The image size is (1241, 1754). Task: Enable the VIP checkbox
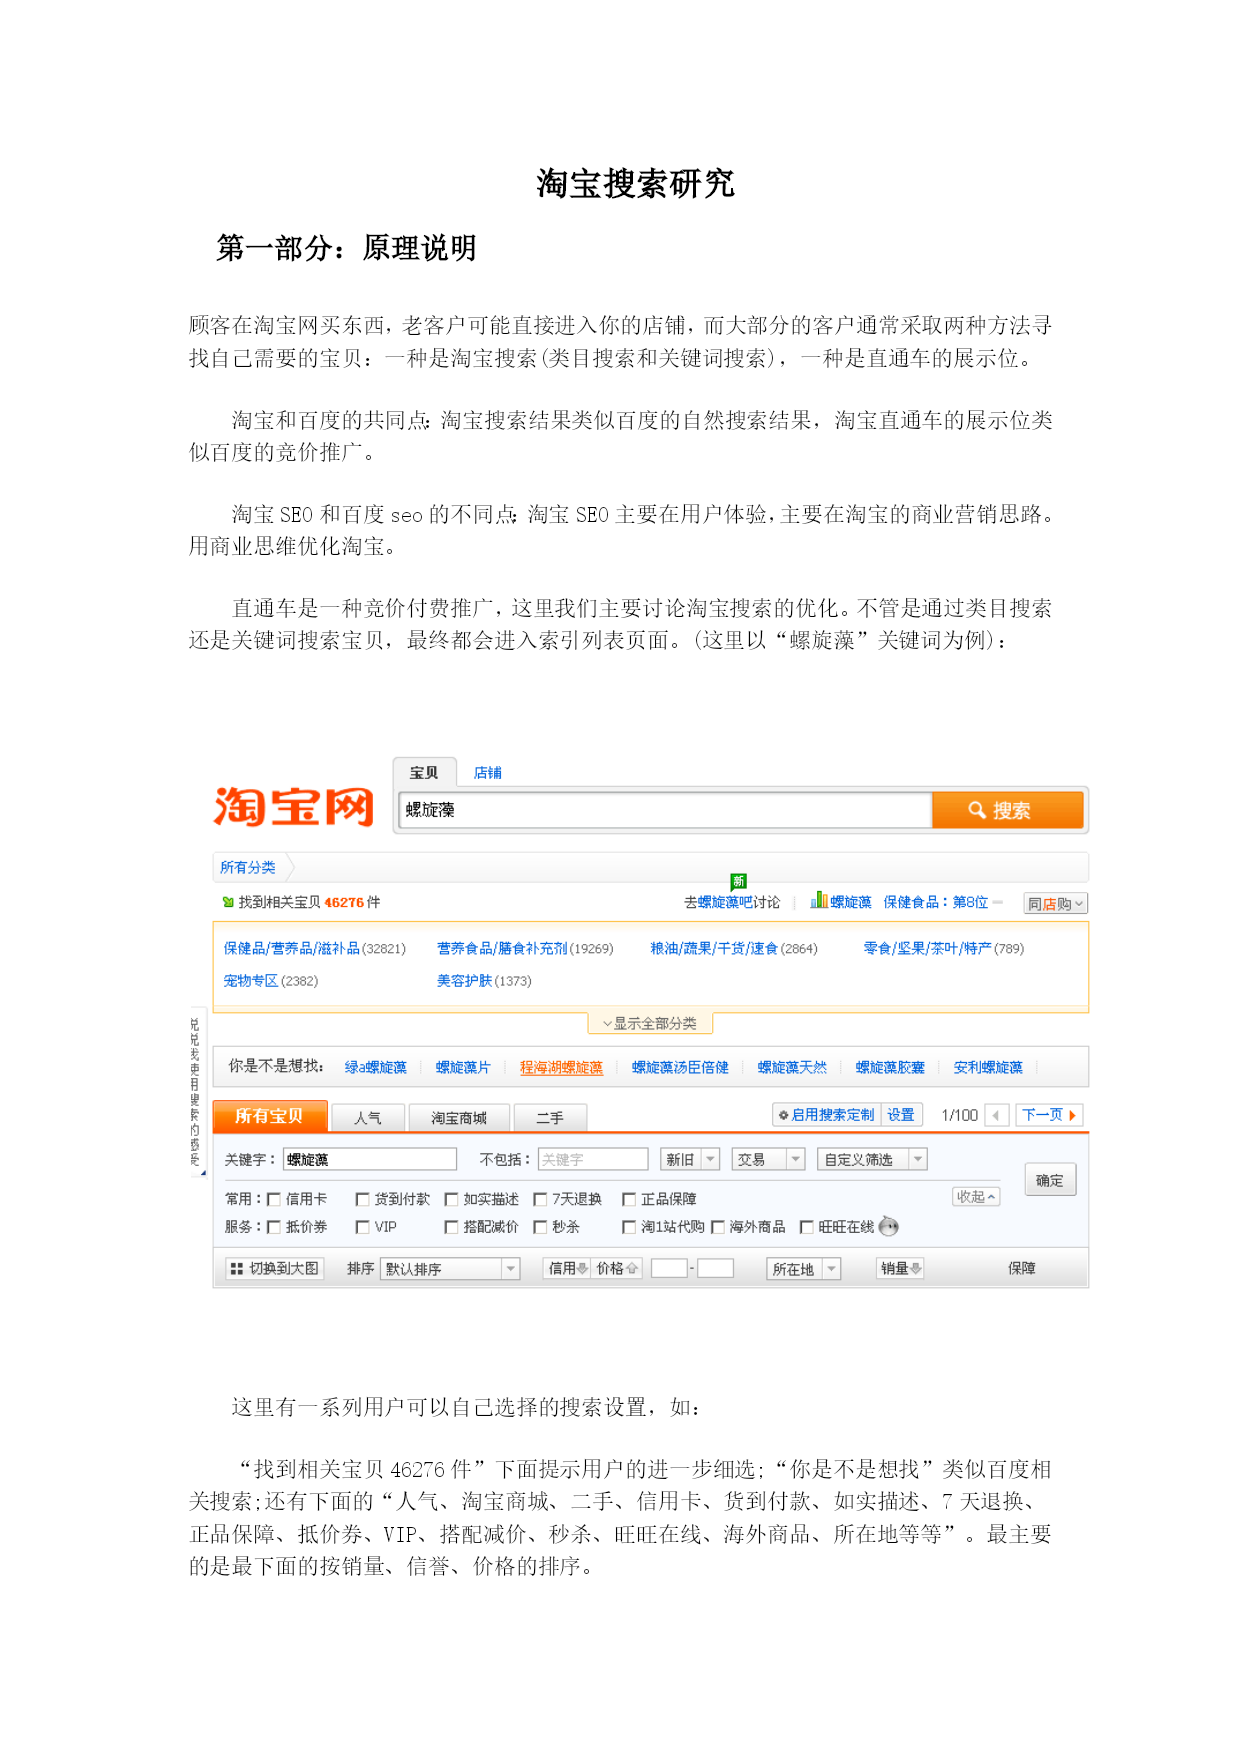363,1227
